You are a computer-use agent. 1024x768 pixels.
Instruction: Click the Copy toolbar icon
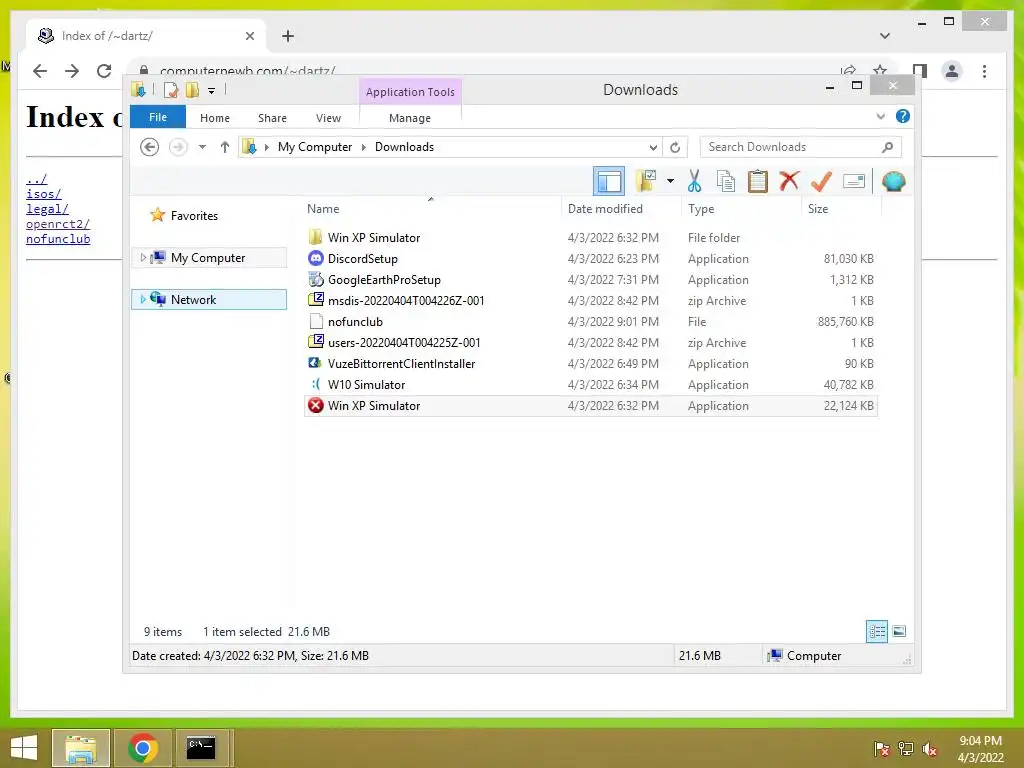[726, 181]
